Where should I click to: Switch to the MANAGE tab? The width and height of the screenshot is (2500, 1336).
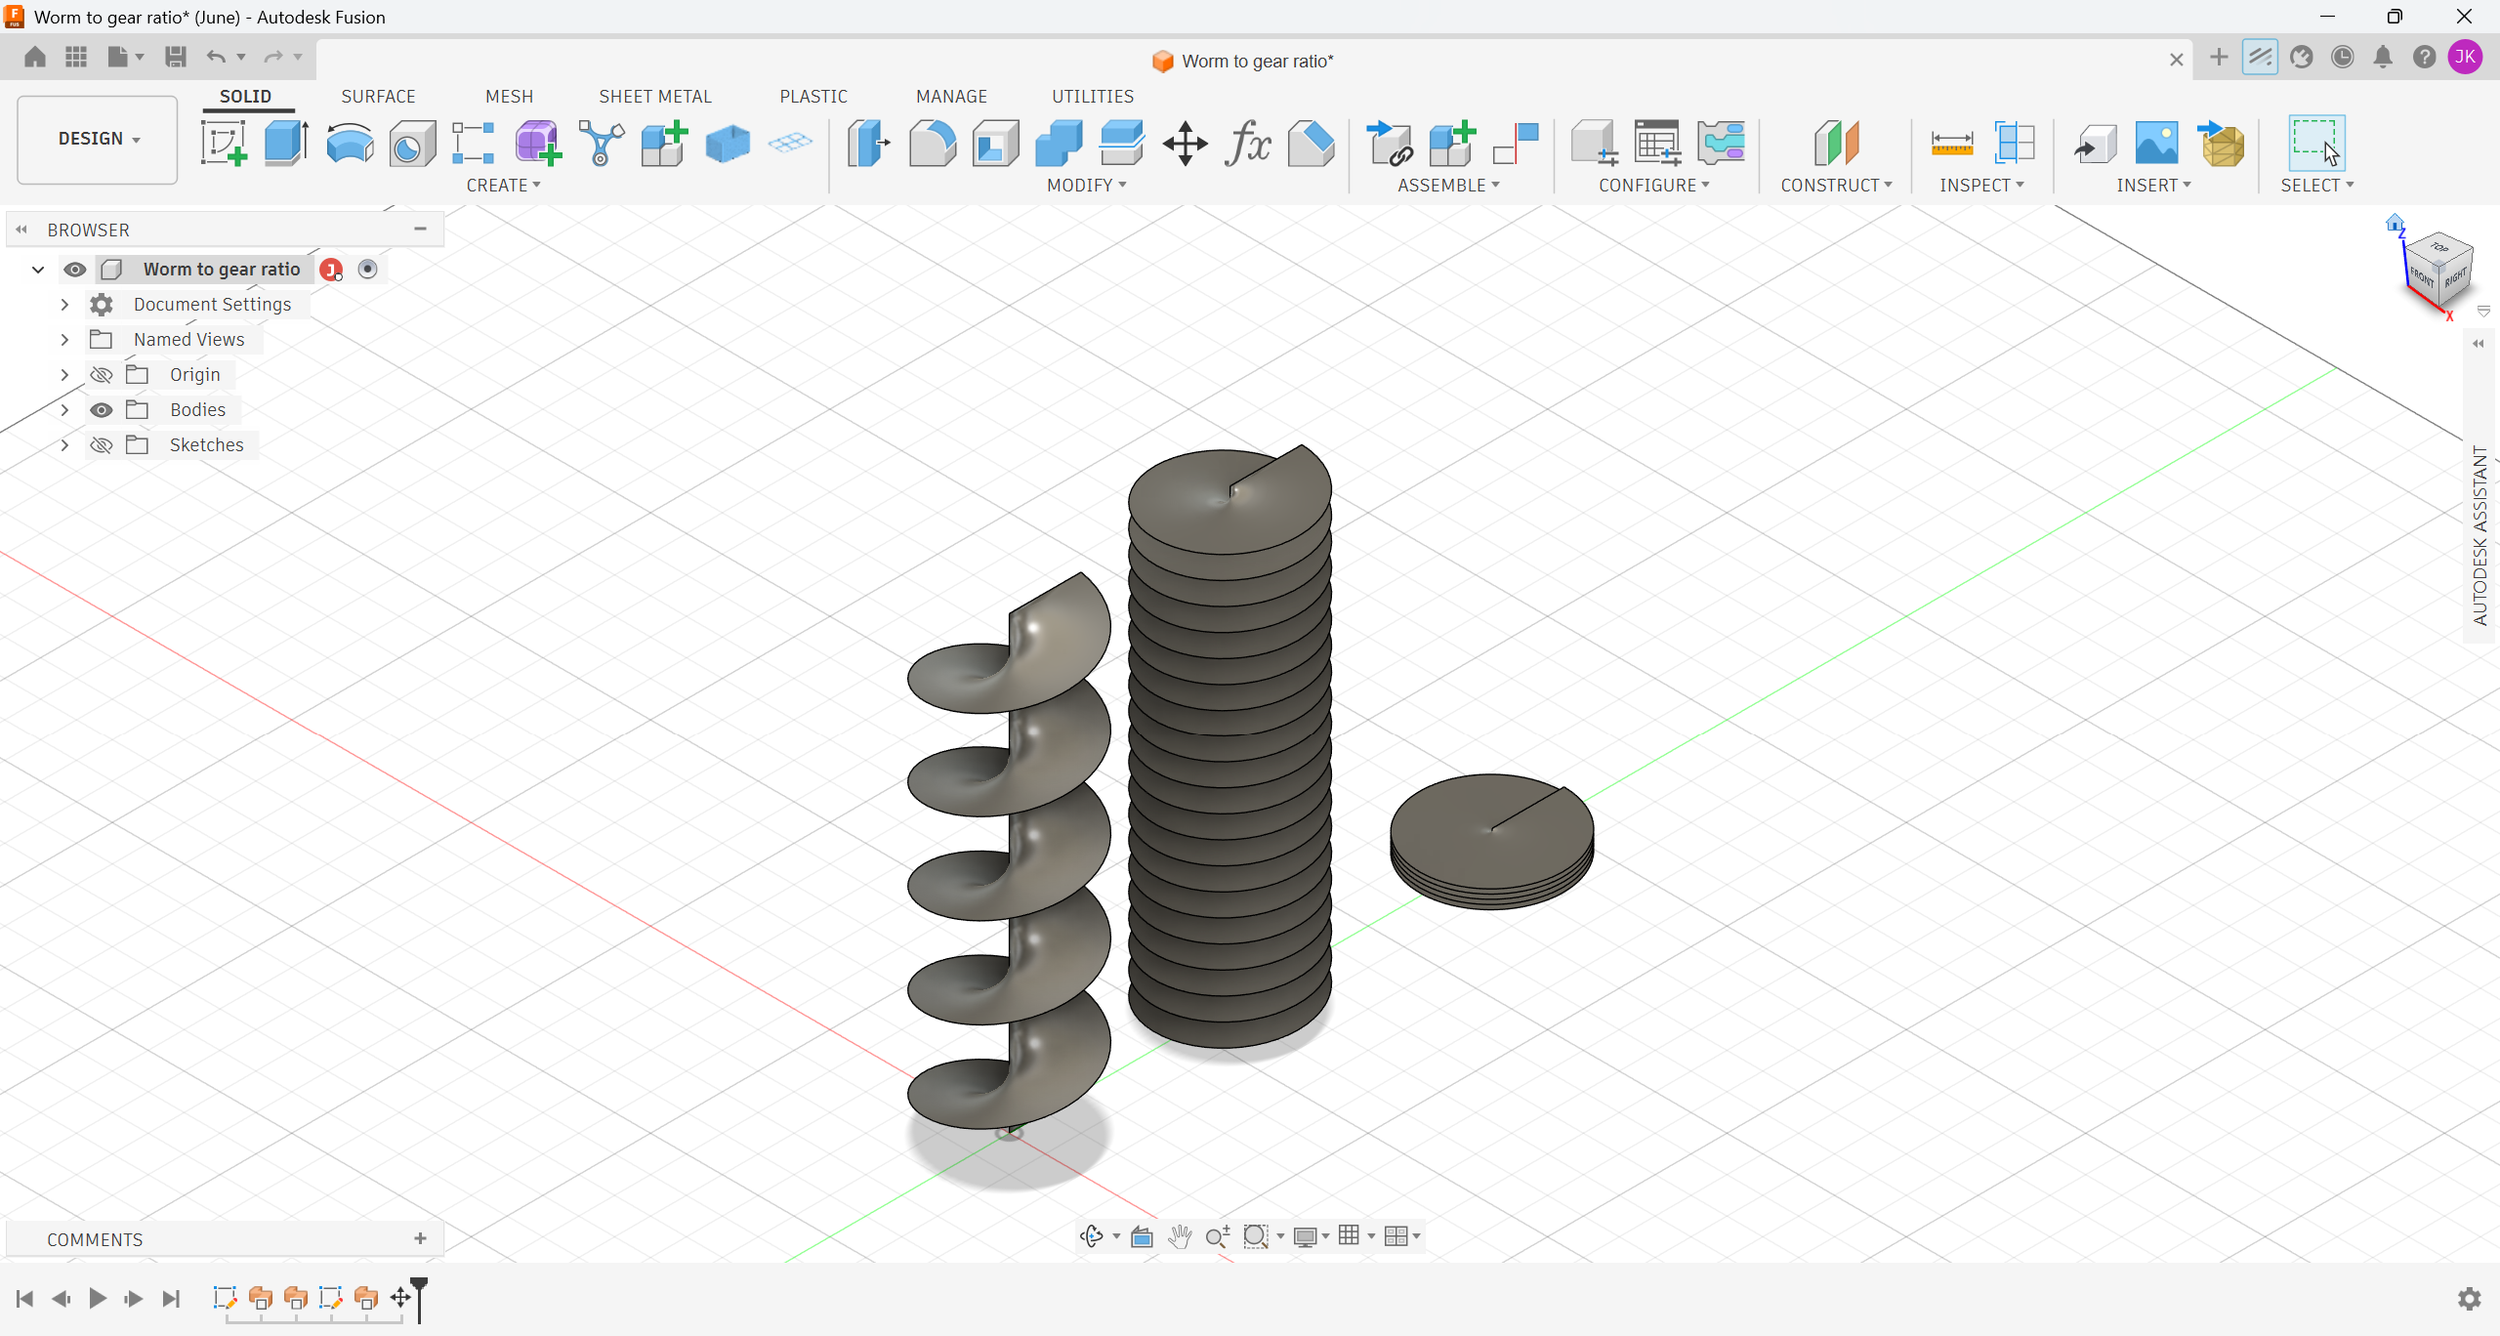click(951, 96)
